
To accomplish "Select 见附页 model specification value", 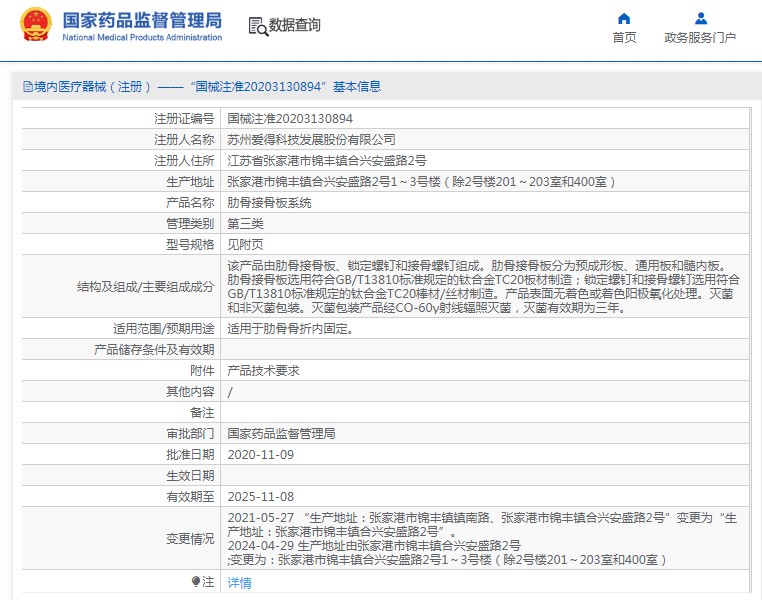I will point(245,244).
